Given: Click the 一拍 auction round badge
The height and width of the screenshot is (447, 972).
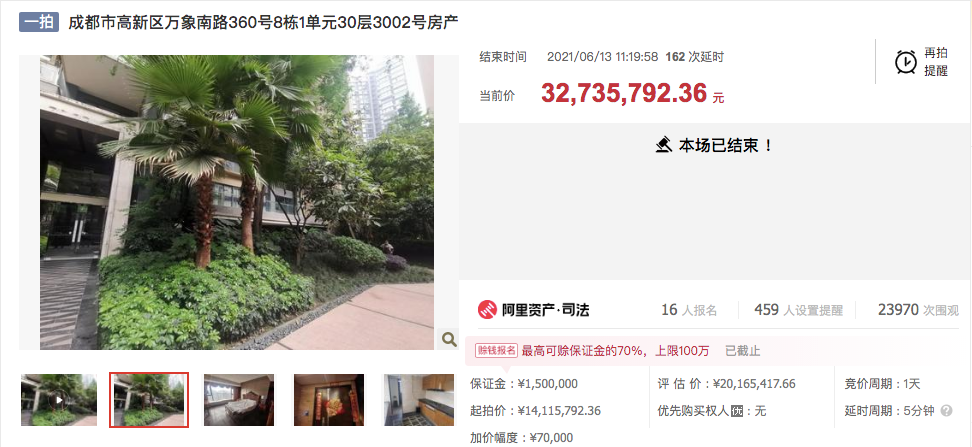Looking at the screenshot, I should [x=38, y=22].
